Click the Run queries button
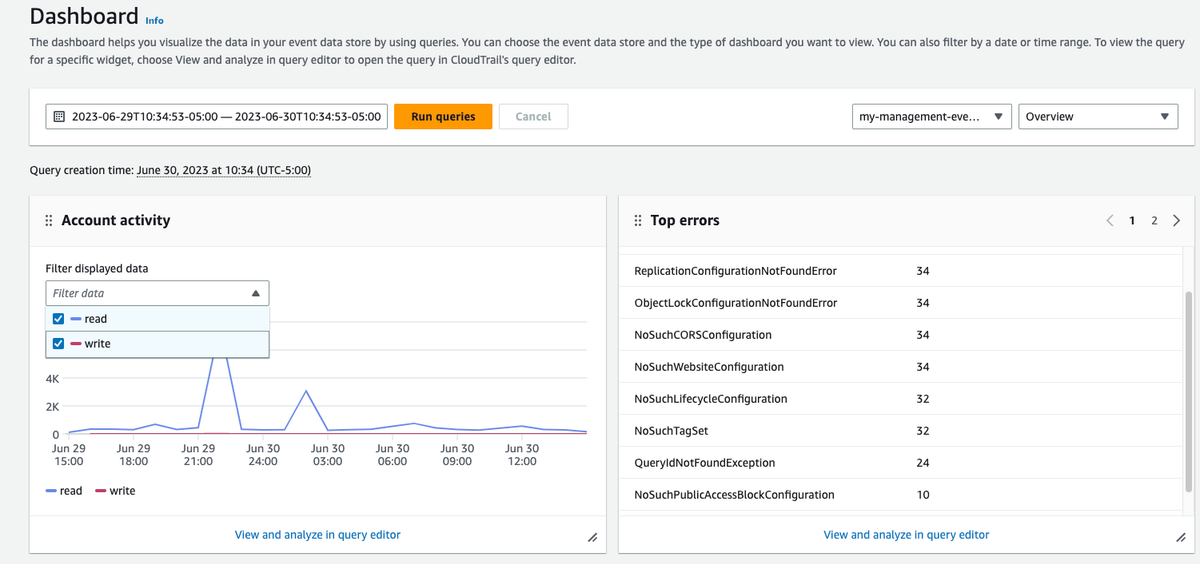 tap(443, 117)
